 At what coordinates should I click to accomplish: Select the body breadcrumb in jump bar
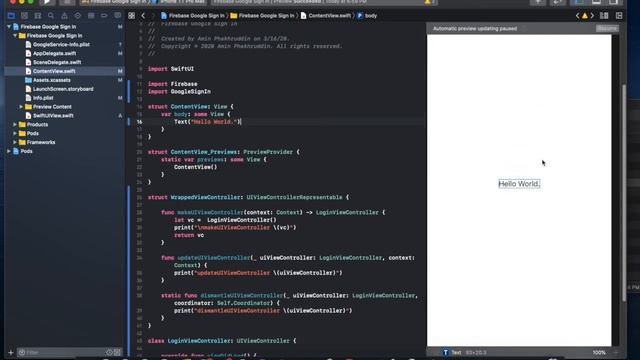coord(367,16)
